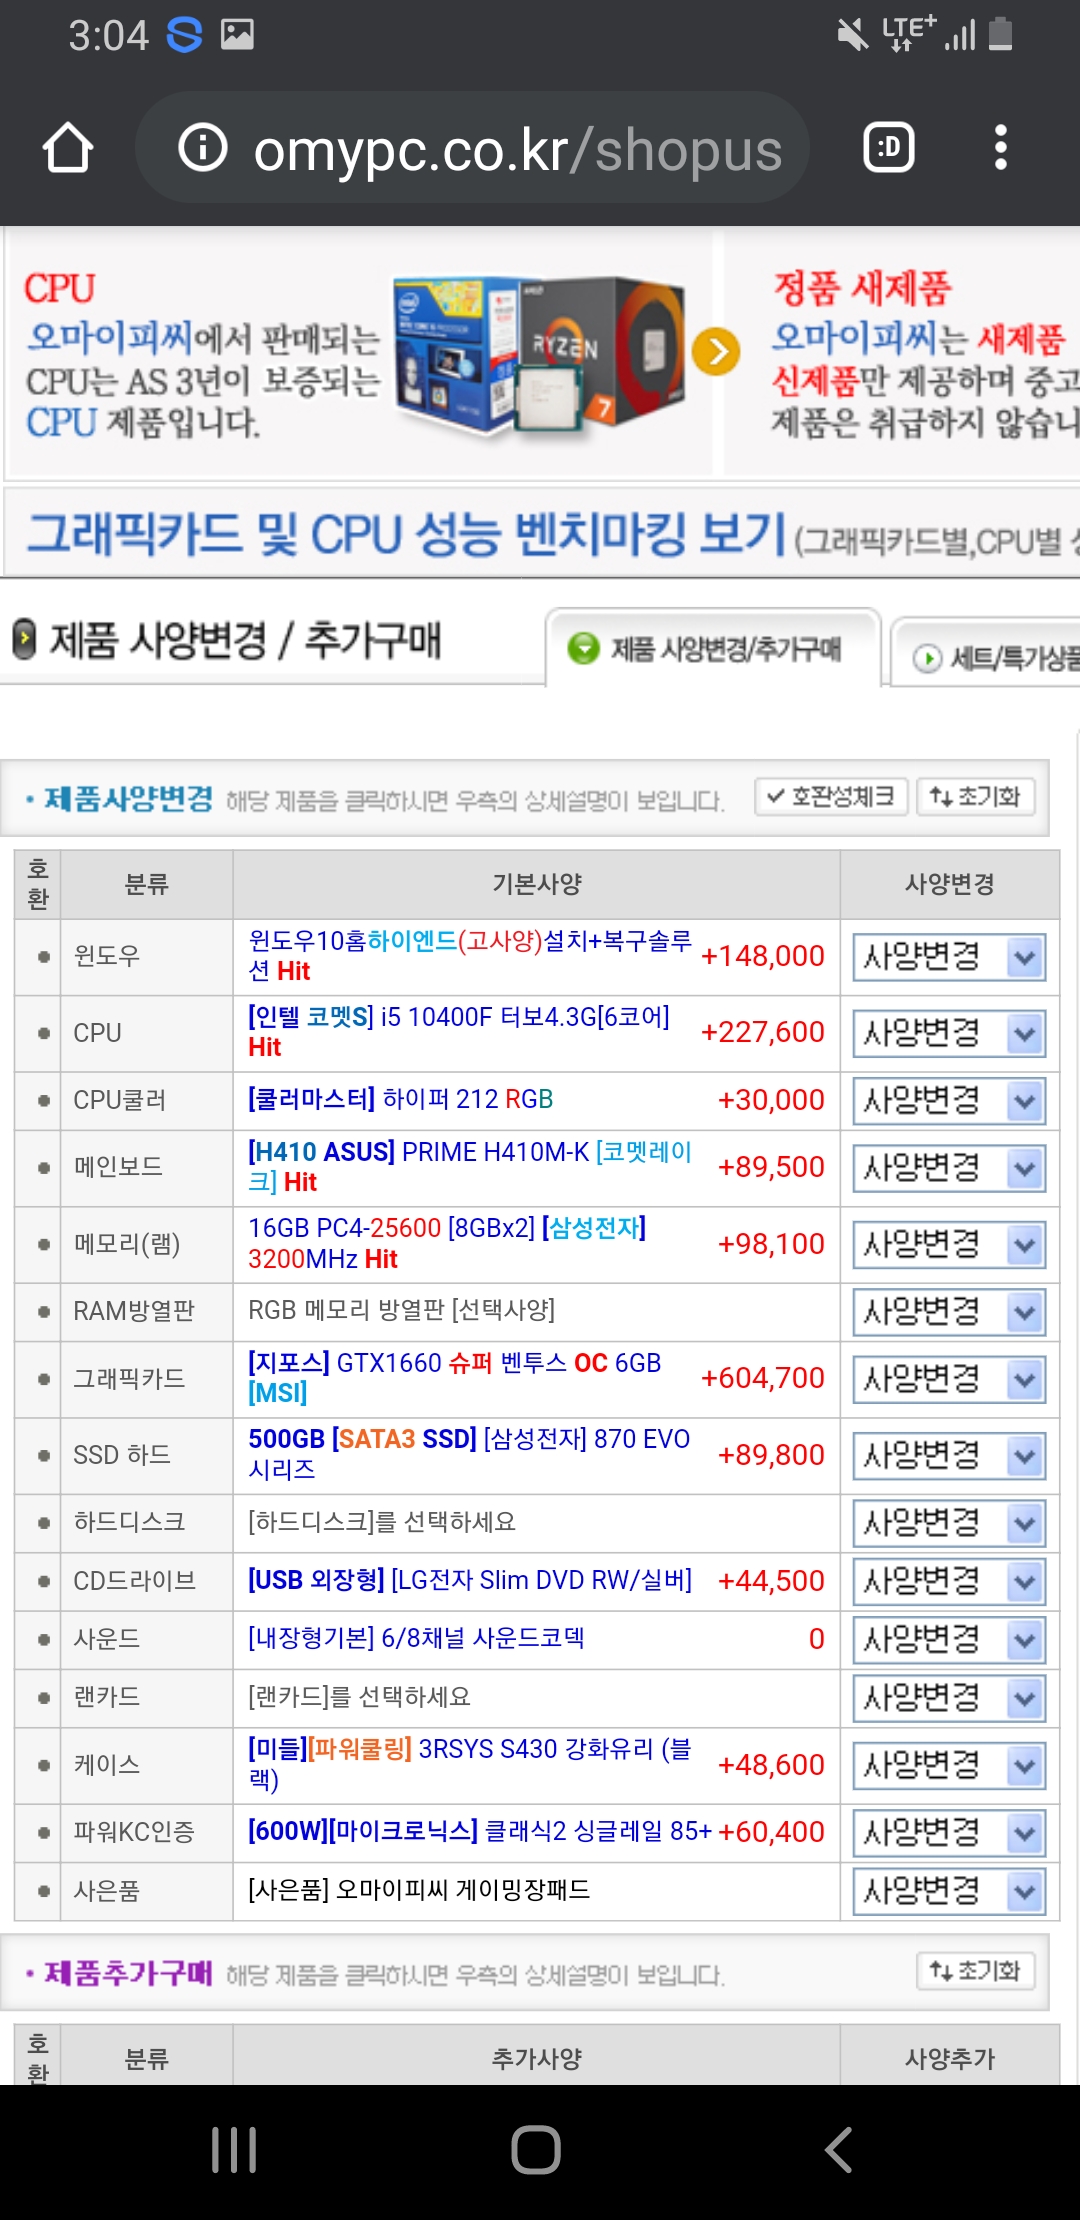Click the 인텔 코멧S i5 10400F product link
This screenshot has width=1080, height=2220.
coord(458,1032)
